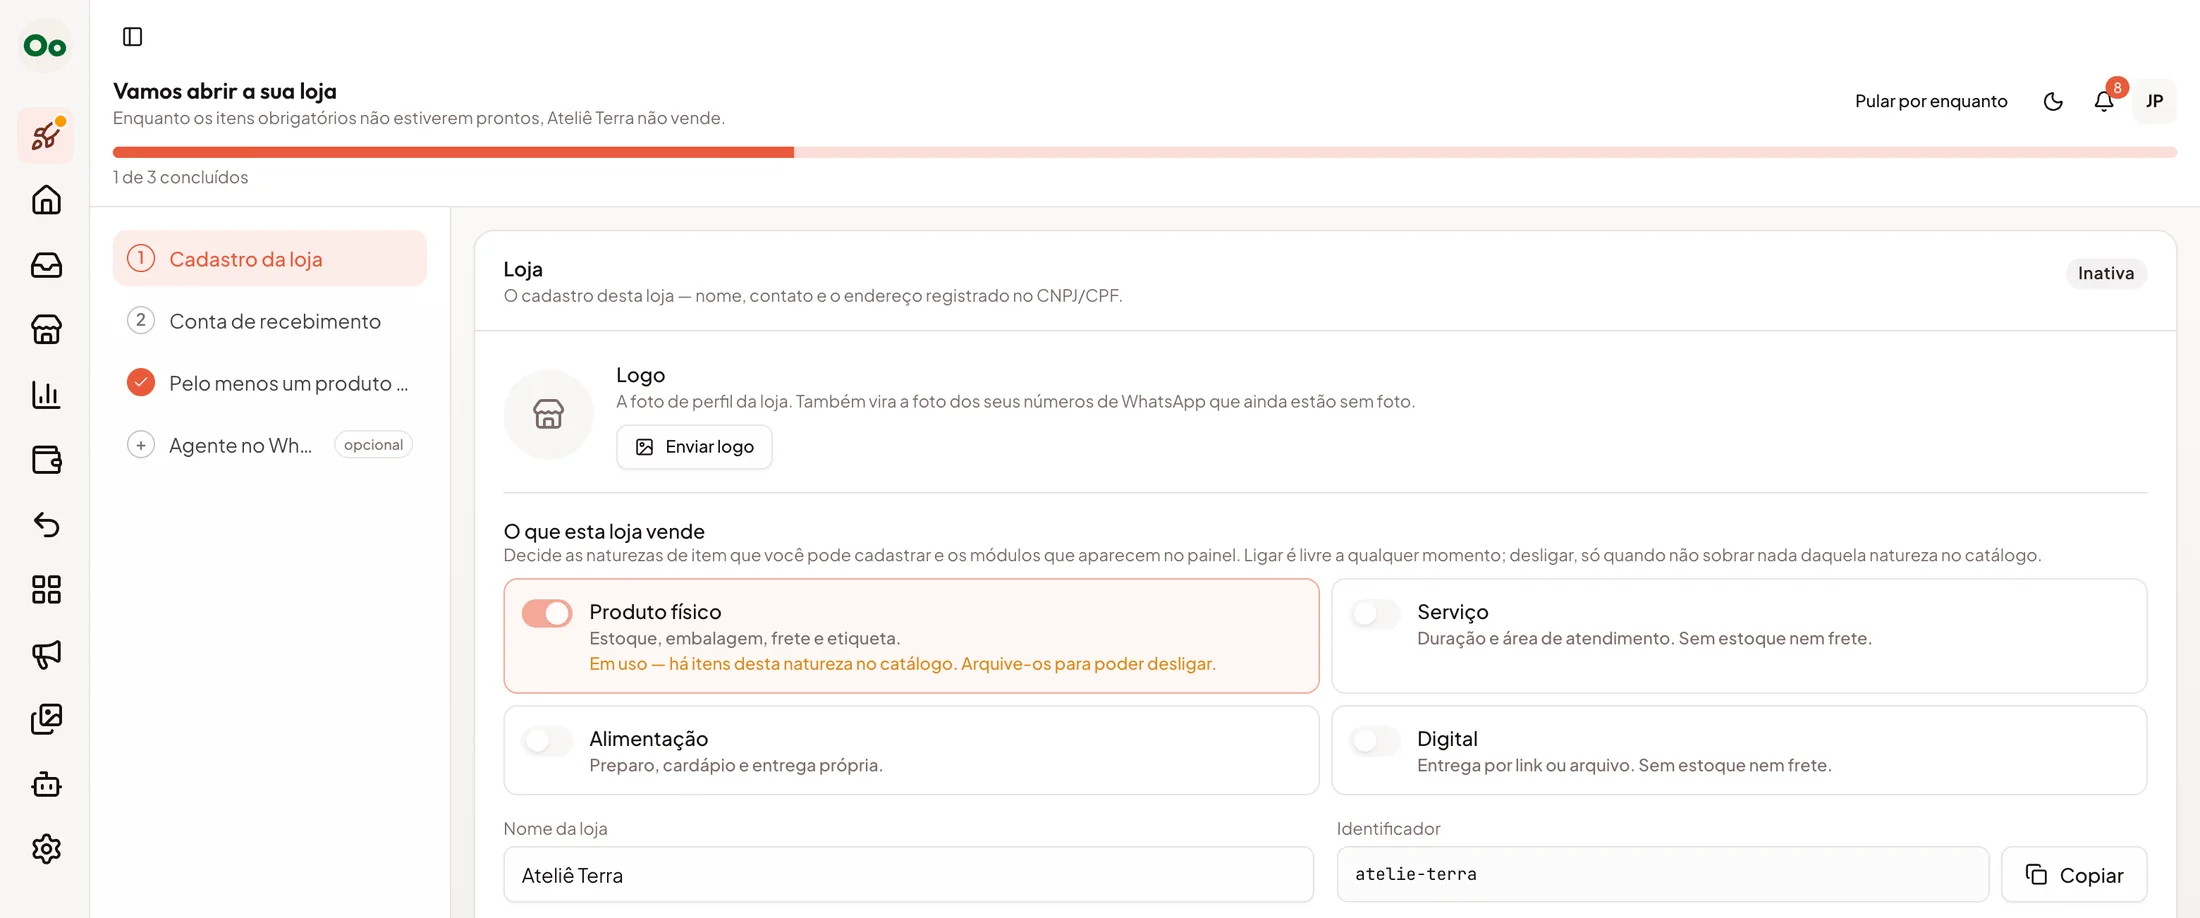2200x918 pixels.
Task: Switch theme with the moon icon
Action: click(x=2053, y=101)
